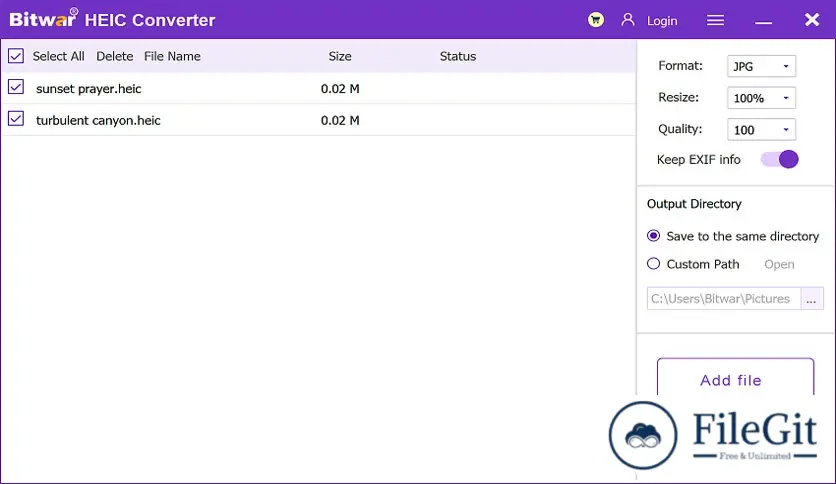Toggle the Select All checkbox
Viewport: 836px width, 484px height.
click(x=16, y=56)
